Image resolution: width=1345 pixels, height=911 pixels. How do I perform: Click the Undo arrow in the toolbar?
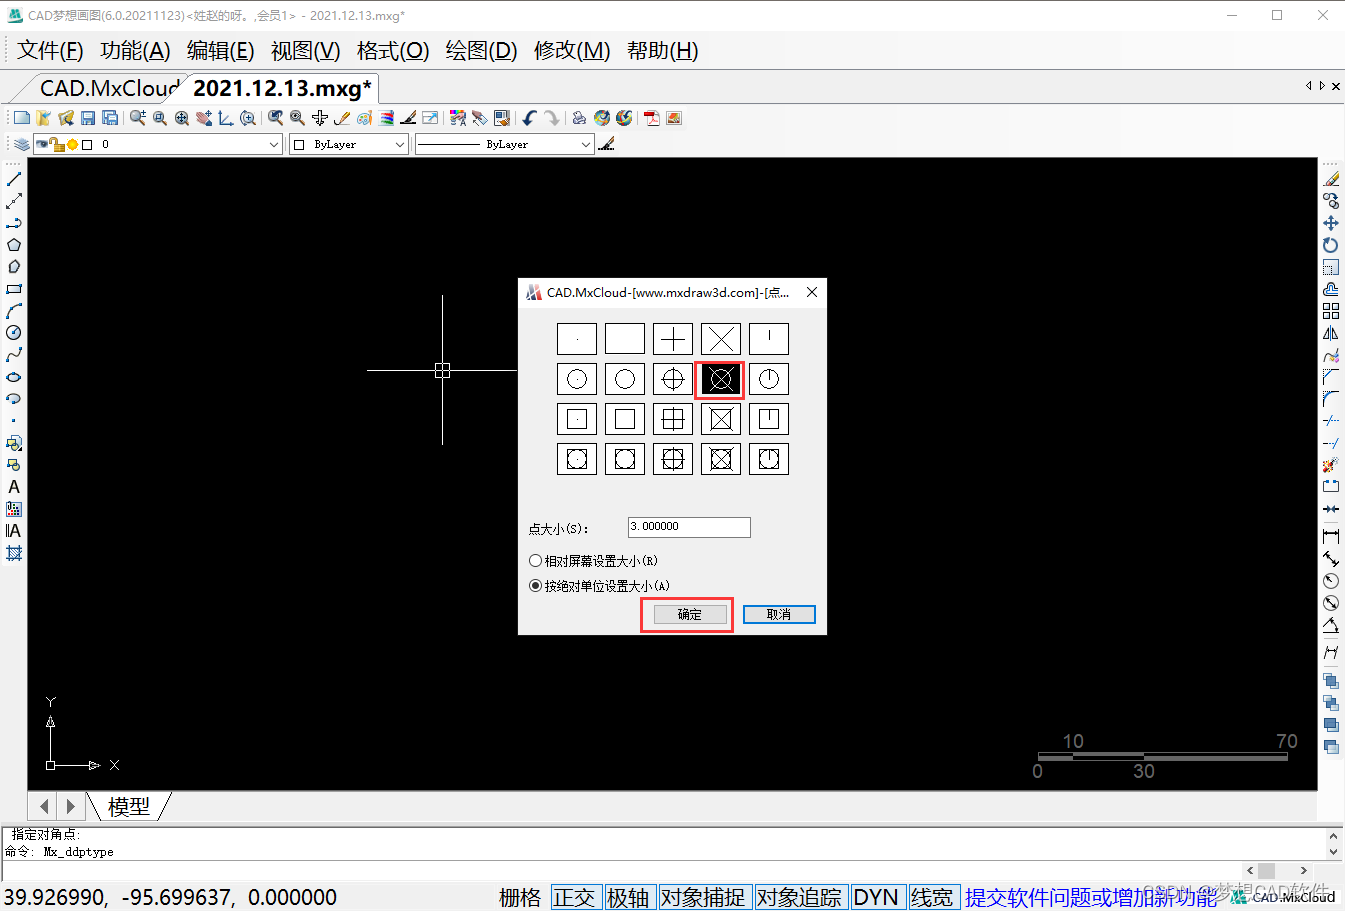tap(529, 118)
